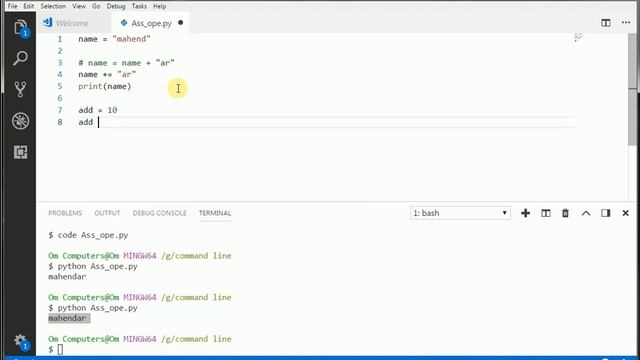Open the Edit menu
Screen dimensions: 640x360
point(29,6)
